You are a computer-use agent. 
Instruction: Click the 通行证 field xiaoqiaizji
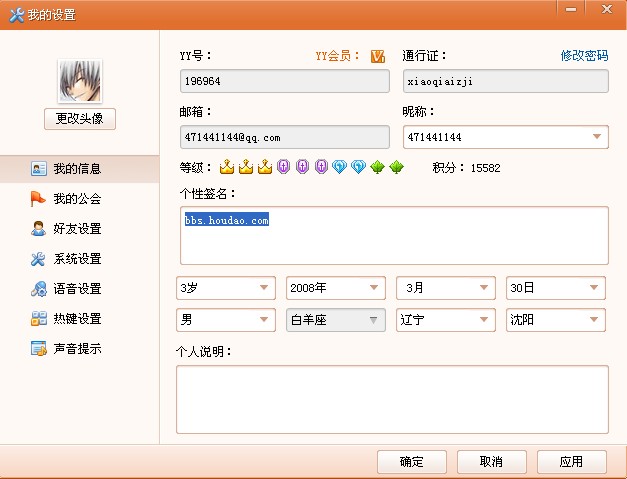[x=506, y=81]
